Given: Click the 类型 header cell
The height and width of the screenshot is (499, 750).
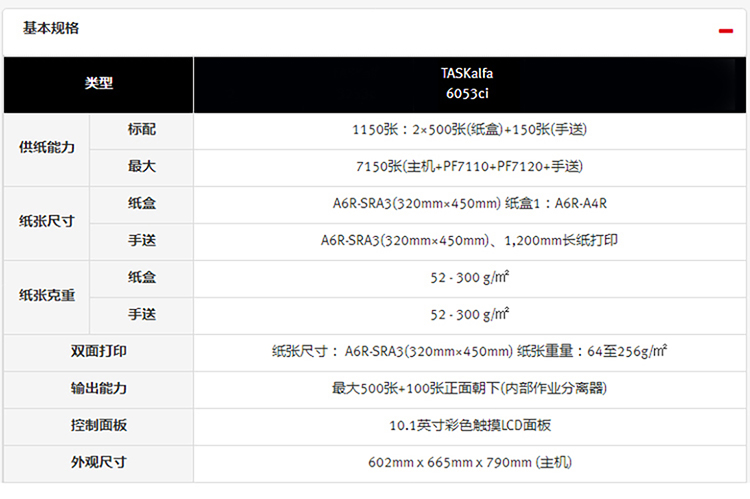Looking at the screenshot, I should click(x=98, y=84).
